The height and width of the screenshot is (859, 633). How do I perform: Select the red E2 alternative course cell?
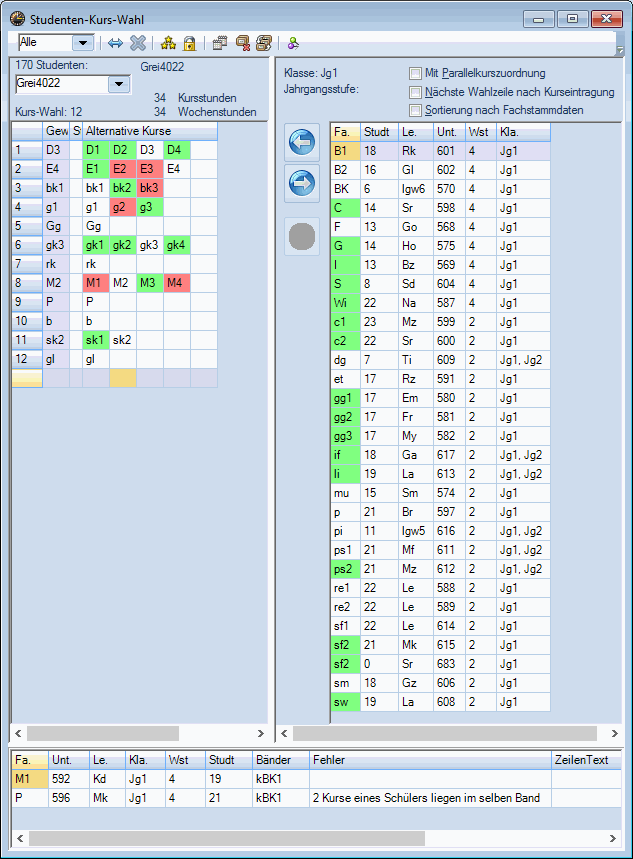pyautogui.click(x=123, y=169)
